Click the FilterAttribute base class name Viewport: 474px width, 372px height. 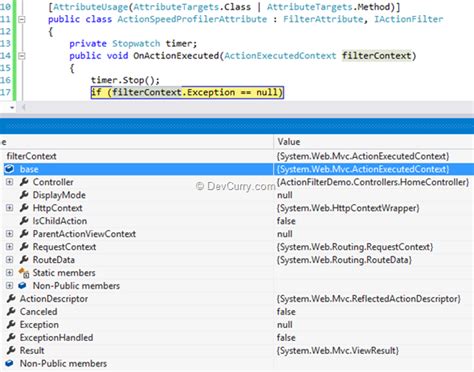coord(323,19)
